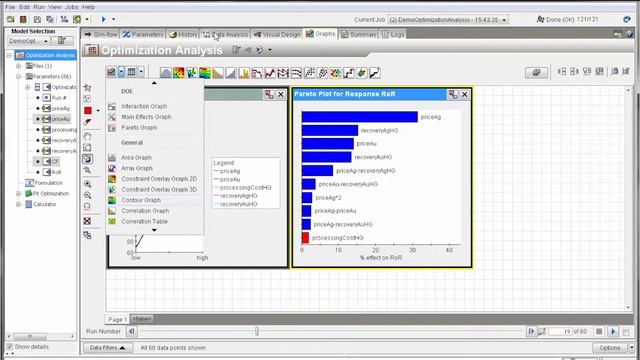Select Pareto Graph in the DOE list

[x=139, y=127]
